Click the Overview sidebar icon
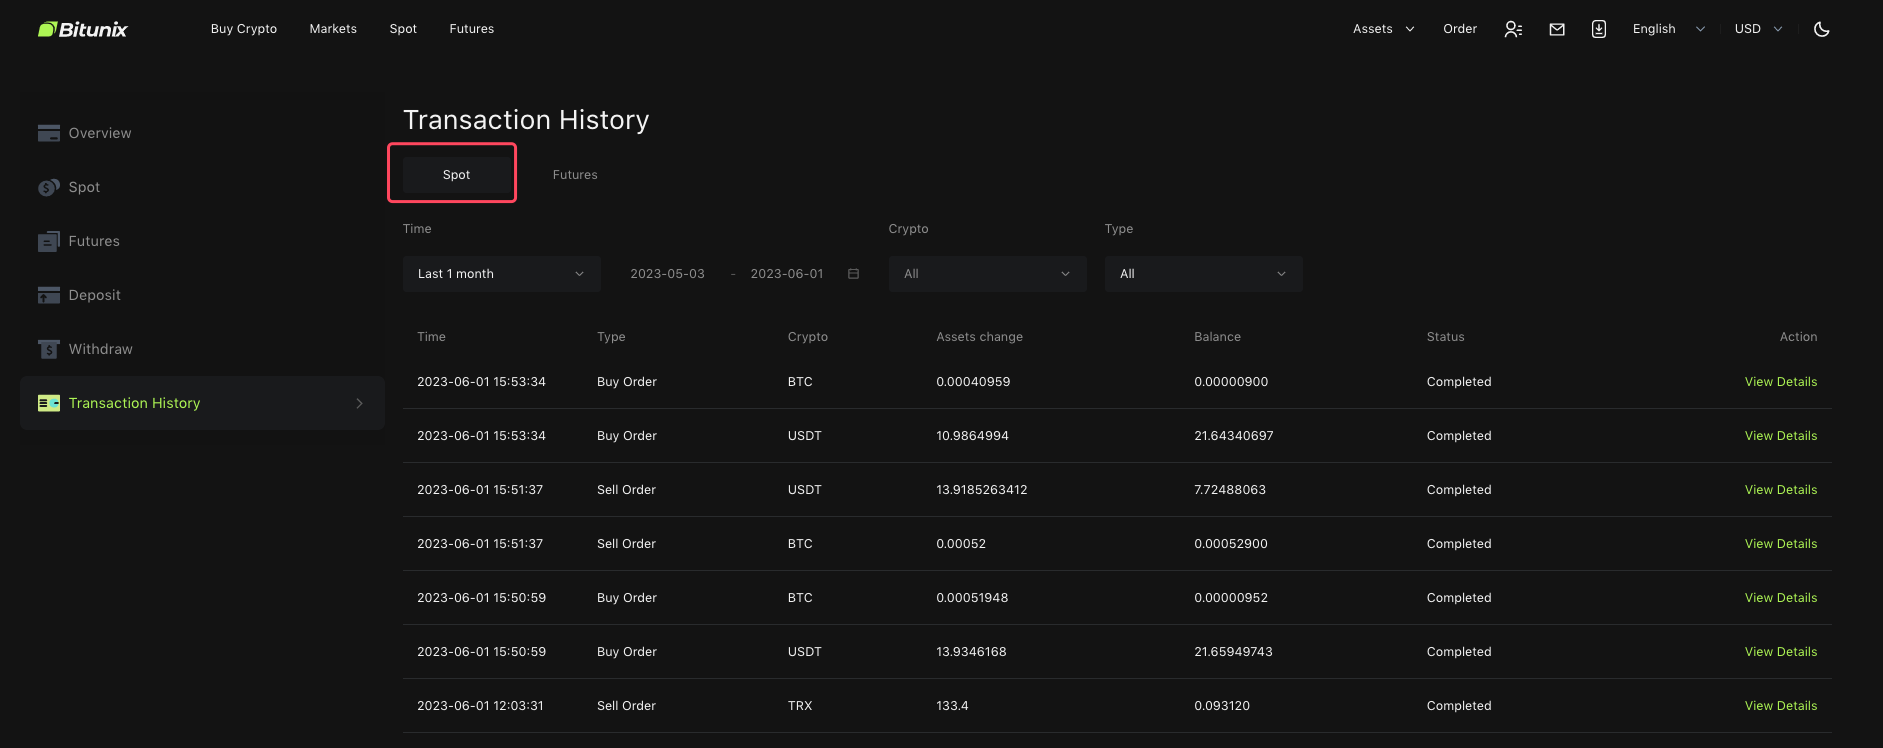The image size is (1883, 748). (49, 133)
